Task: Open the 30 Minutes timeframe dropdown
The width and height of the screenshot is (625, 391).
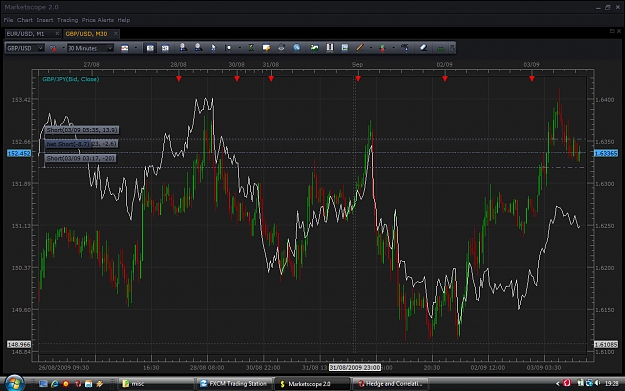Action: click(x=90, y=48)
